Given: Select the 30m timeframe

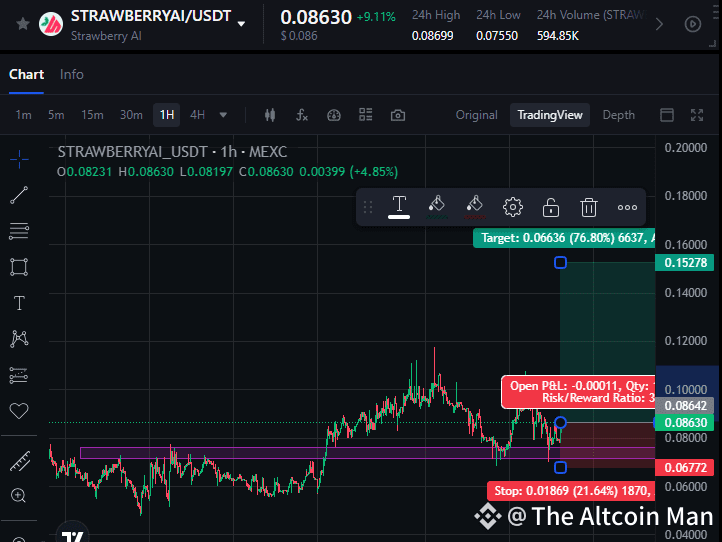Looking at the screenshot, I should pos(131,115).
